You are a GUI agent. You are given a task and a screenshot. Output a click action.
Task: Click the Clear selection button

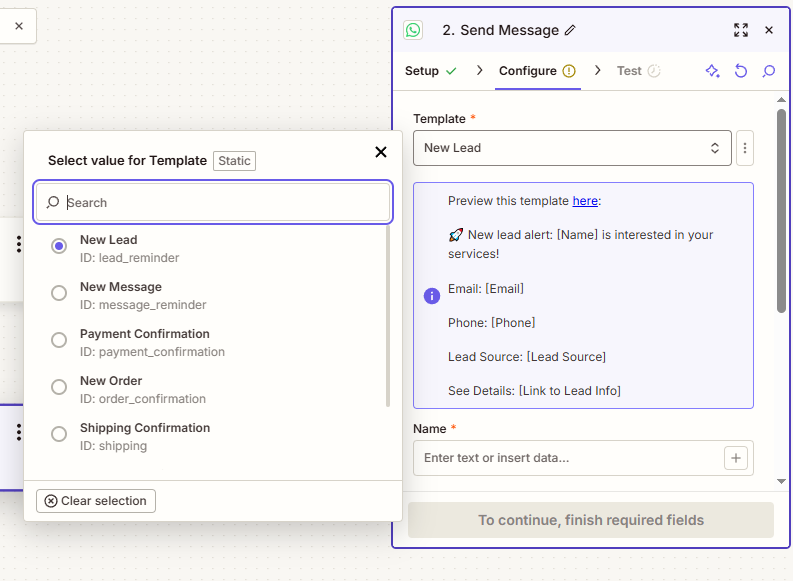tap(96, 501)
